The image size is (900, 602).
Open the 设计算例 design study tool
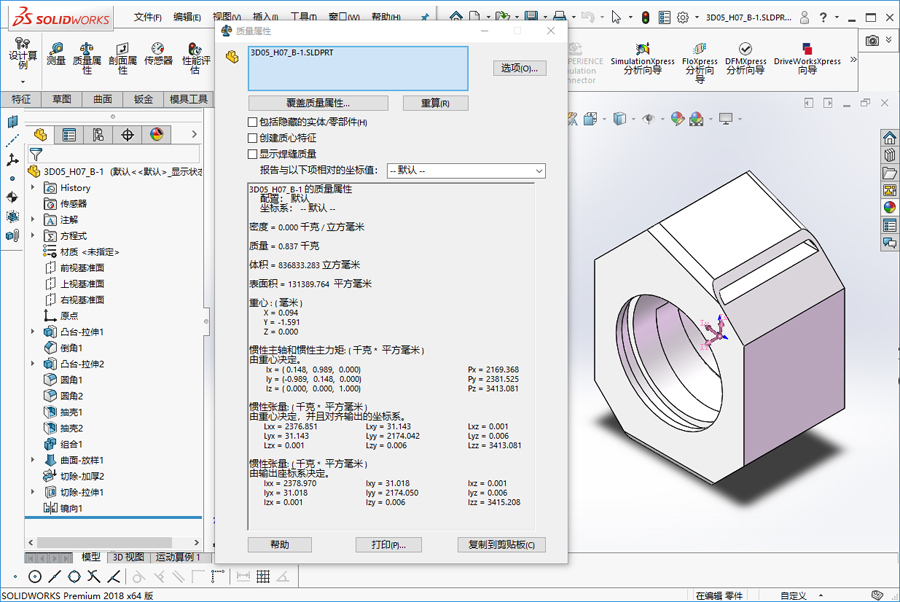tap(23, 55)
